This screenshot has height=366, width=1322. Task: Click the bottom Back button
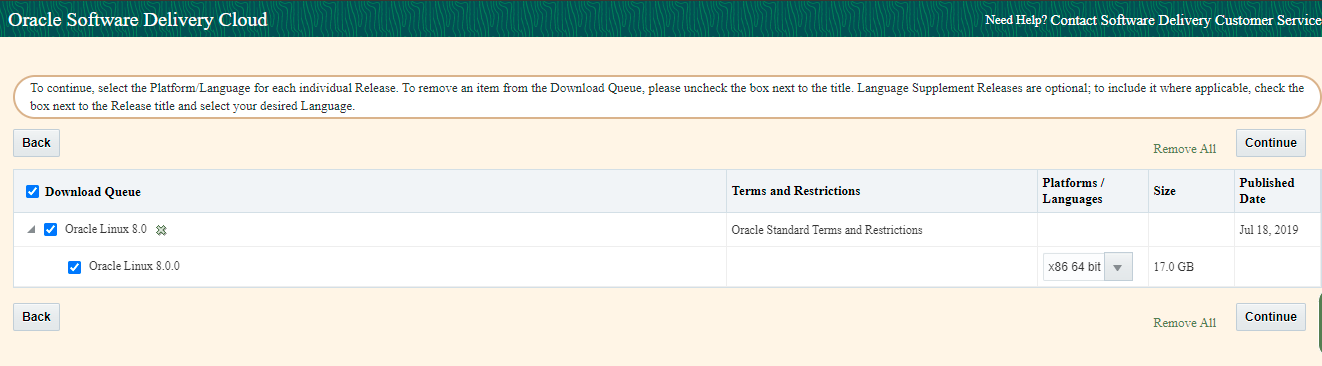[36, 317]
